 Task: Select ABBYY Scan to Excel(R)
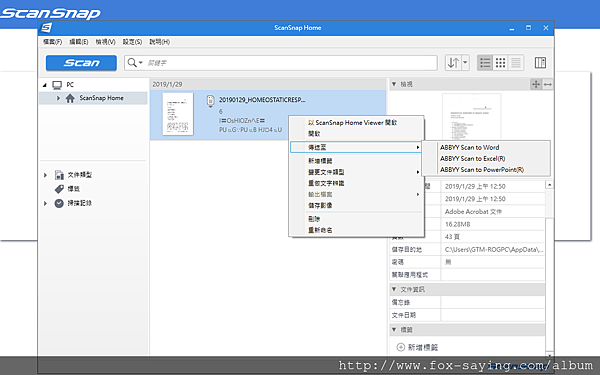473,158
